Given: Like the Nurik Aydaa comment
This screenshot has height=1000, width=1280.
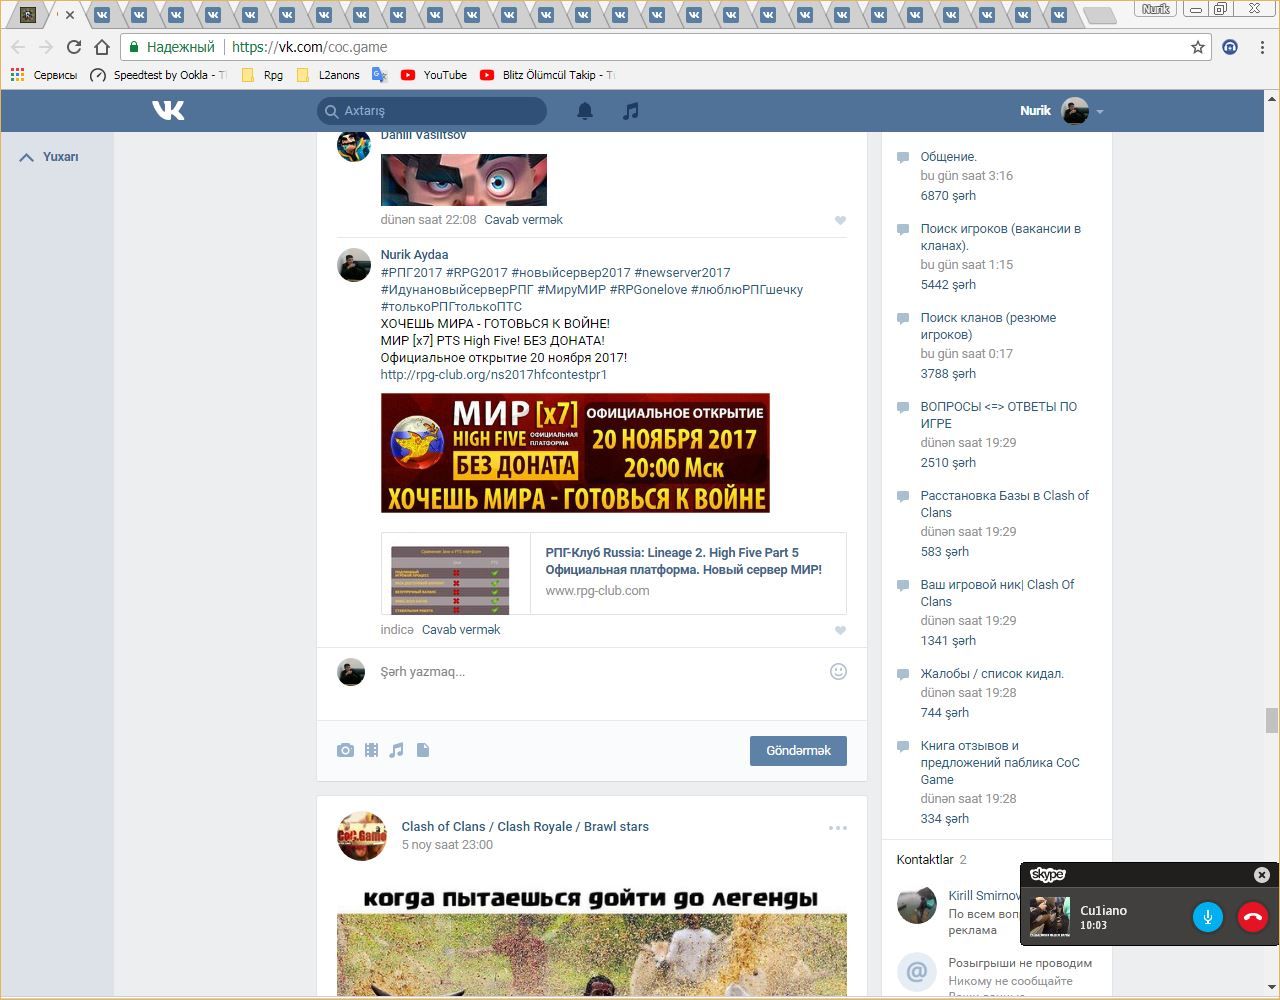Looking at the screenshot, I should coord(840,631).
